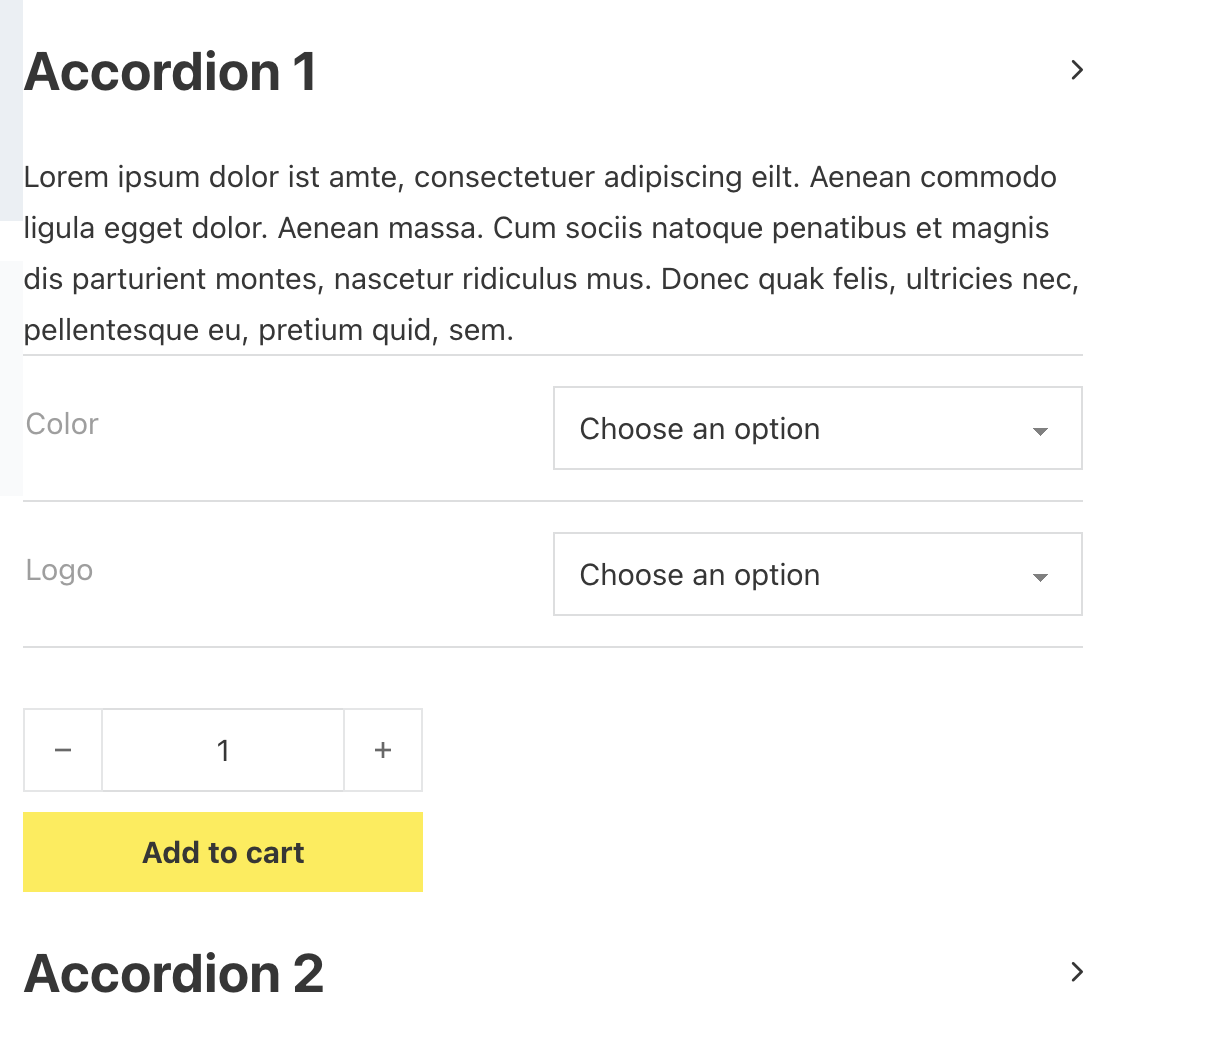Click the upper gray strip at left edge

pyautogui.click(x=10, y=110)
